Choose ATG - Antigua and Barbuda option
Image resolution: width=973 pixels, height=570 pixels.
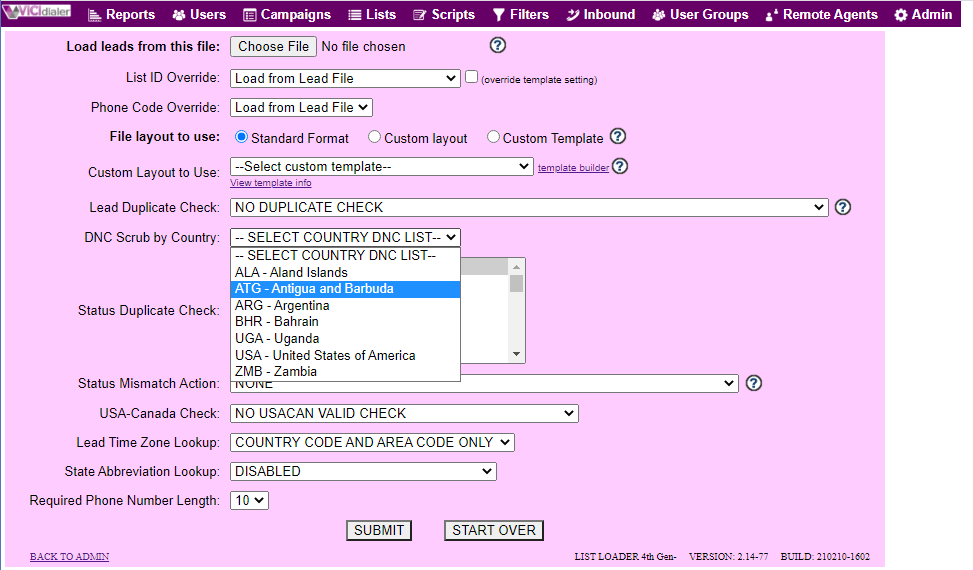(346, 289)
